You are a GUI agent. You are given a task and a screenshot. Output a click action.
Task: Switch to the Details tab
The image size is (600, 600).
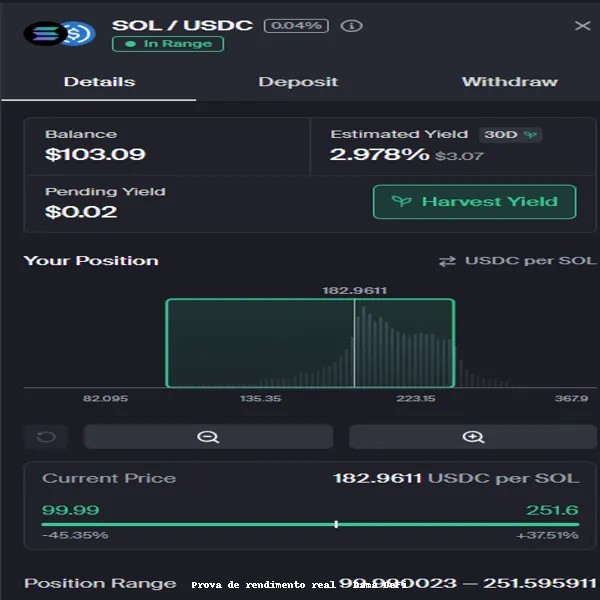(x=99, y=82)
